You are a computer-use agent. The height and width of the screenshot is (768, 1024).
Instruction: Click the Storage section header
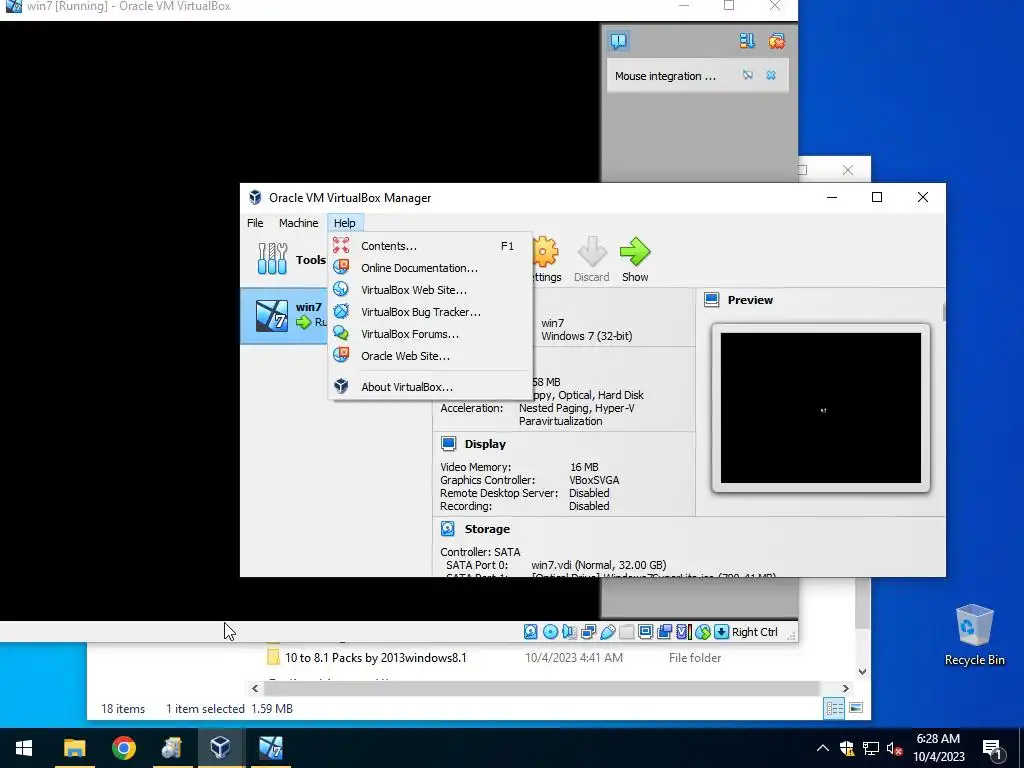point(487,529)
